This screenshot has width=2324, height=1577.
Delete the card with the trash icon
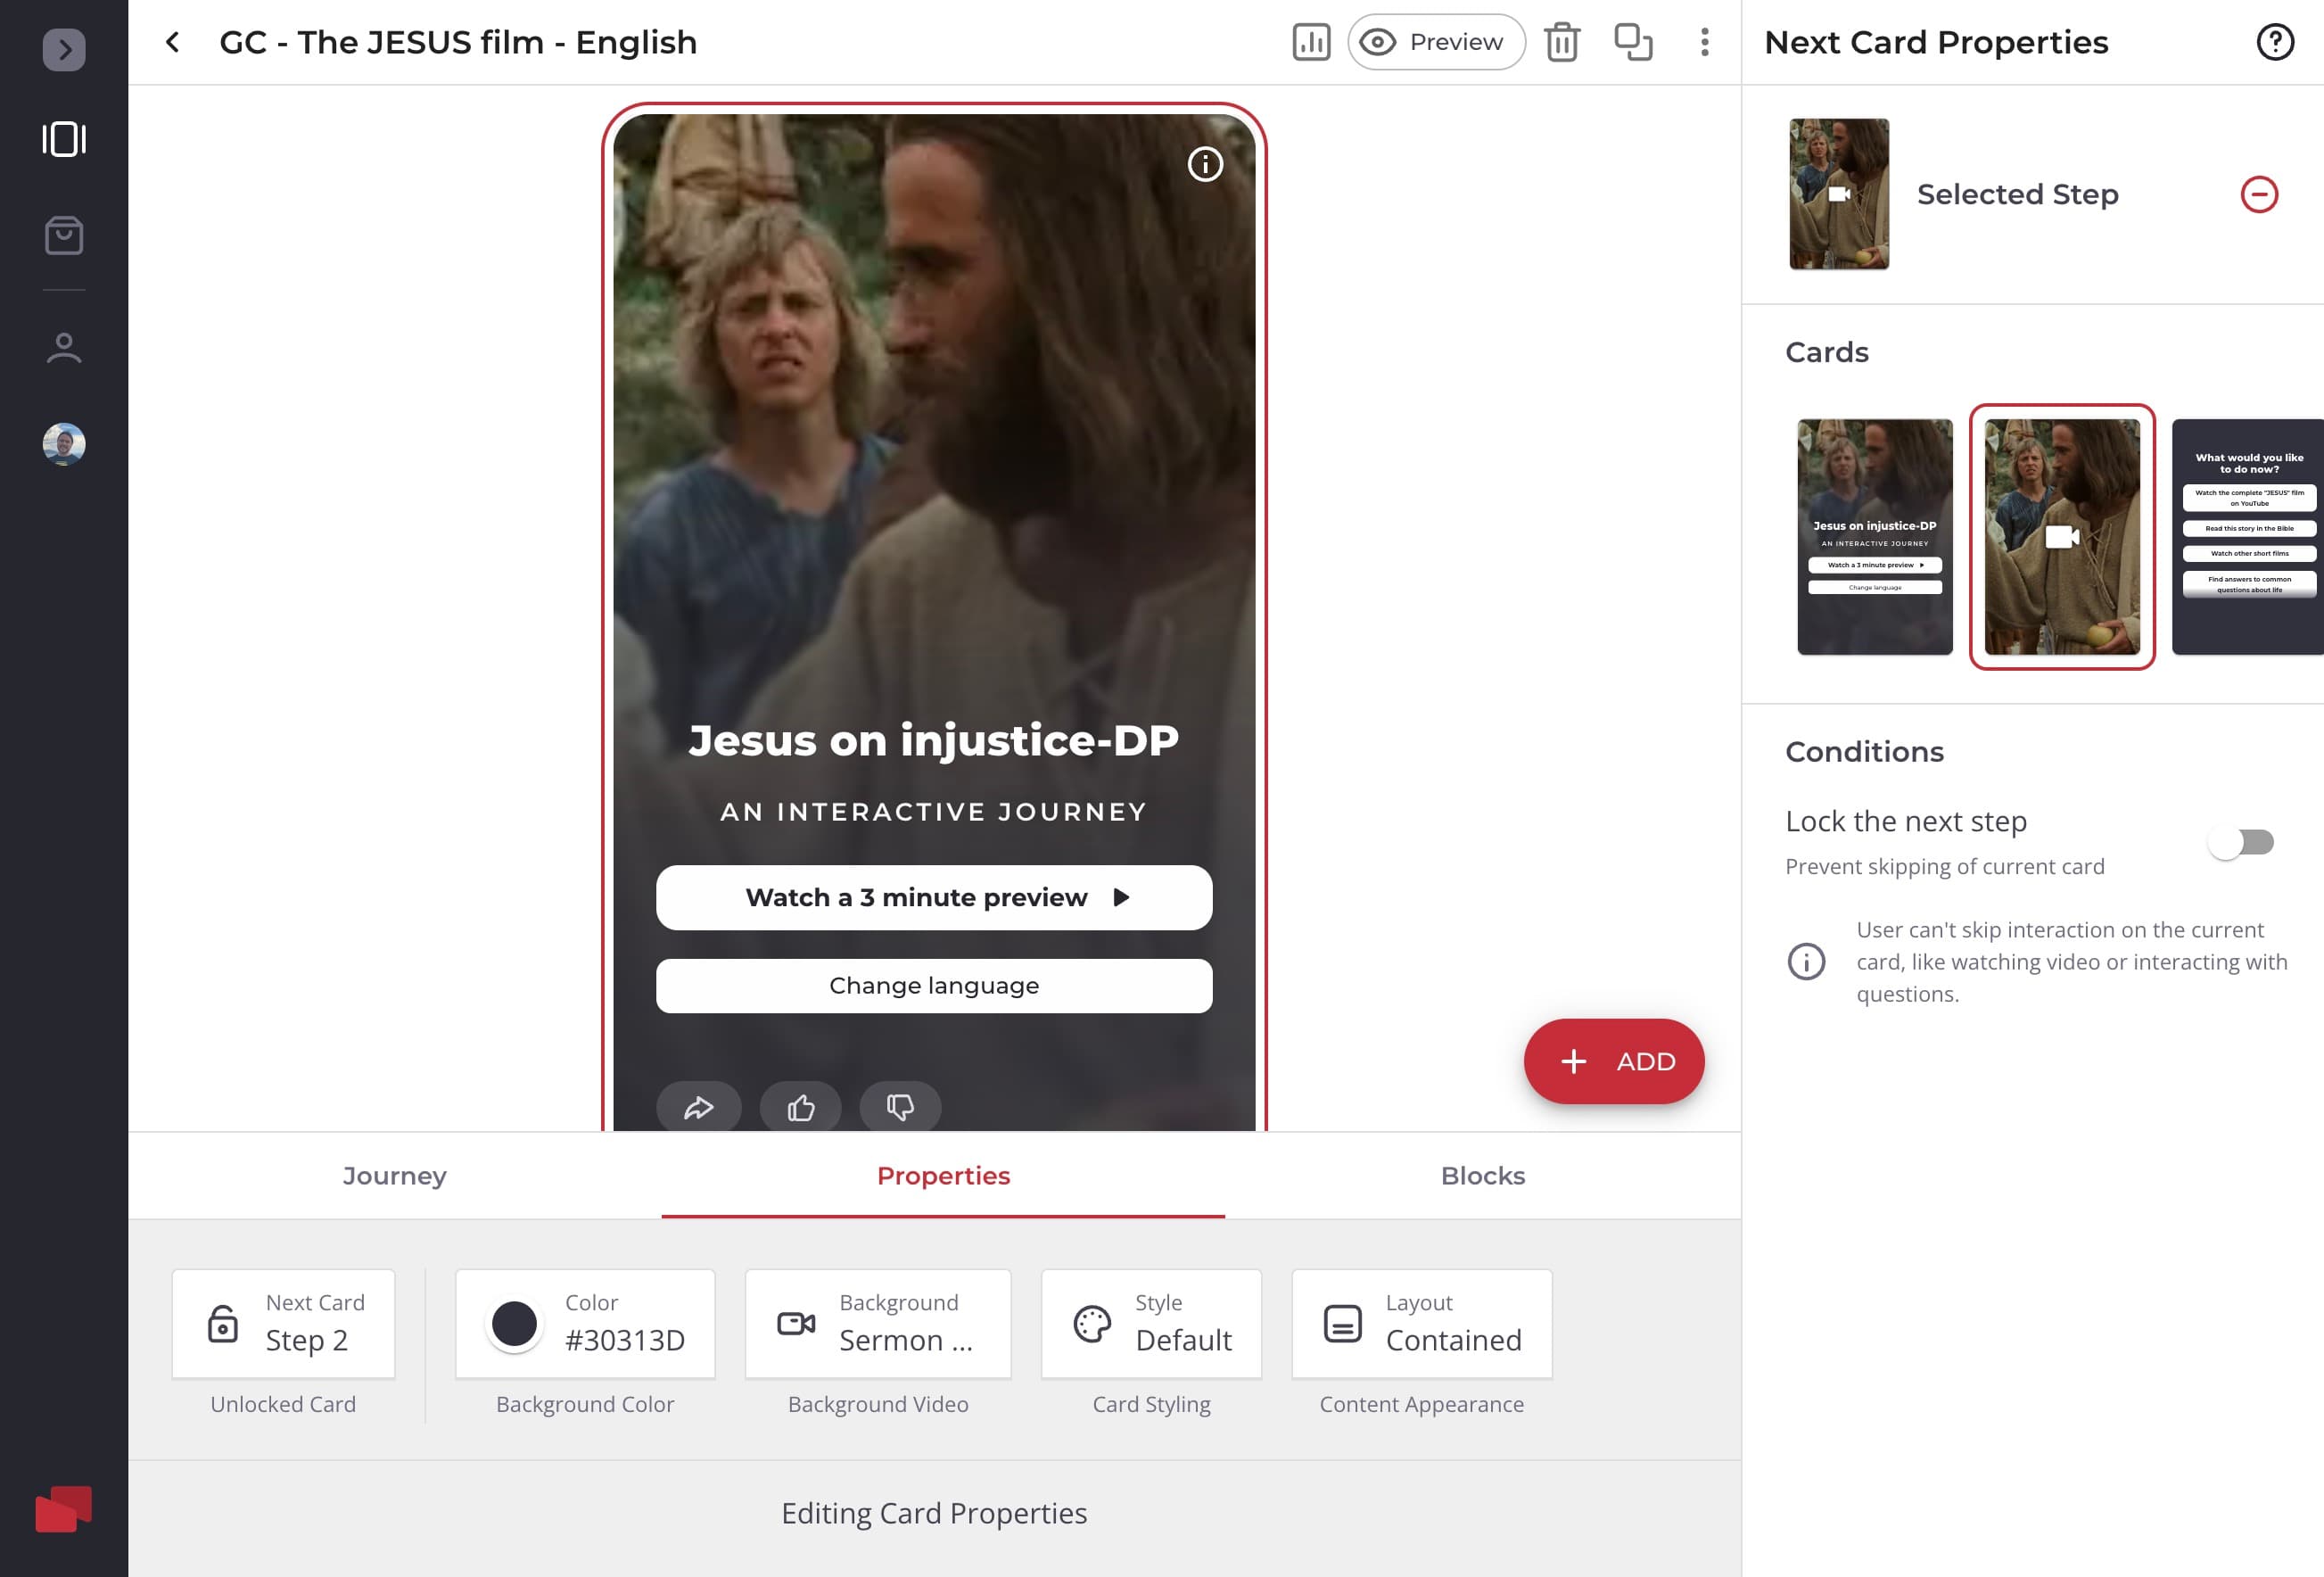[1561, 42]
